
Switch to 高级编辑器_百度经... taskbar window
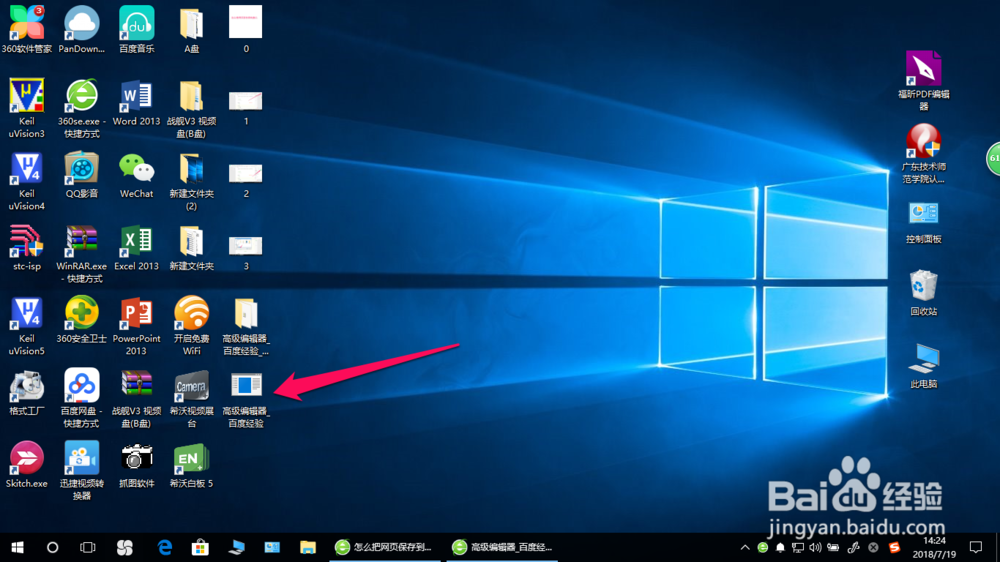[x=503, y=547]
